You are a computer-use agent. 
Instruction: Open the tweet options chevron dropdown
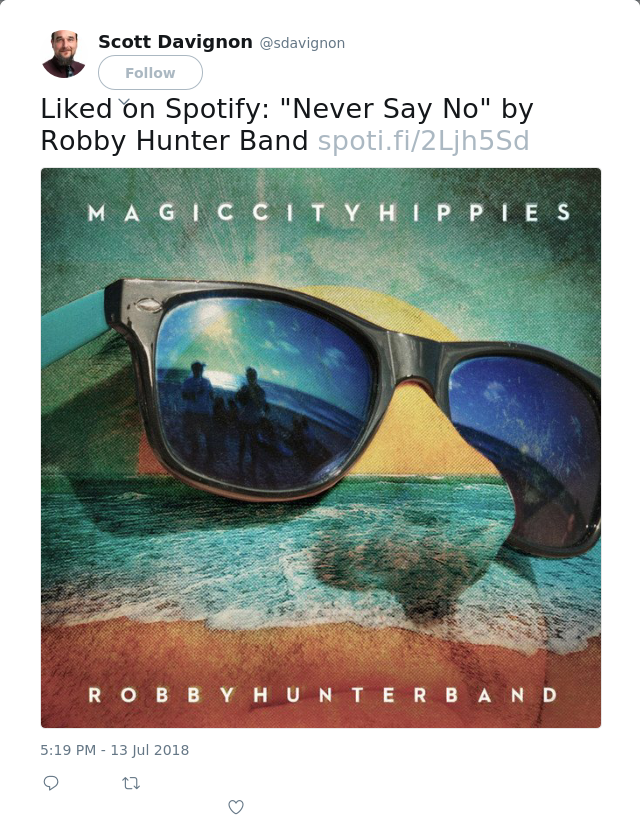pyautogui.click(x=124, y=102)
